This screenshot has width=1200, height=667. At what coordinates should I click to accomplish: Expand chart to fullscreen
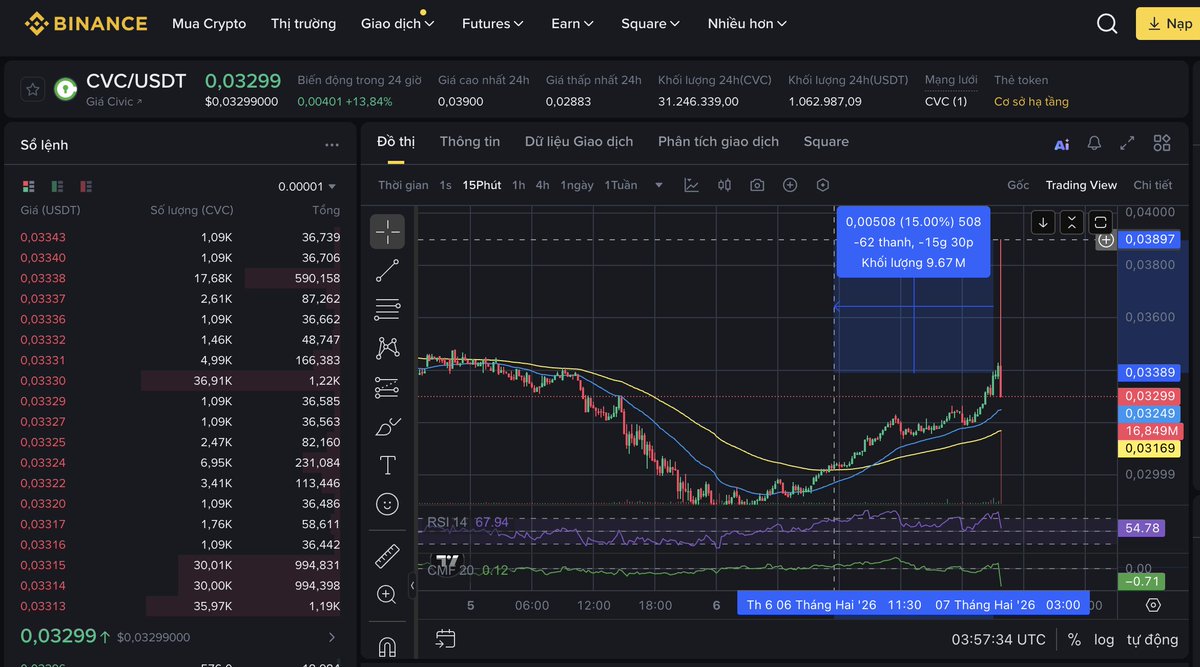coord(1128,143)
